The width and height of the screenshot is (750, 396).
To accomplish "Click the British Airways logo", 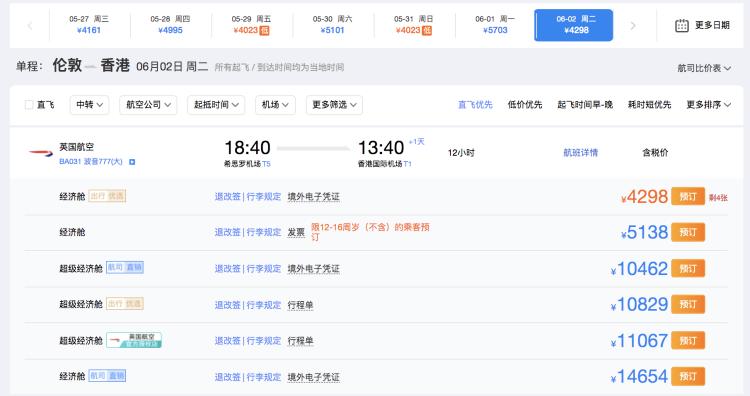I will (x=41, y=153).
